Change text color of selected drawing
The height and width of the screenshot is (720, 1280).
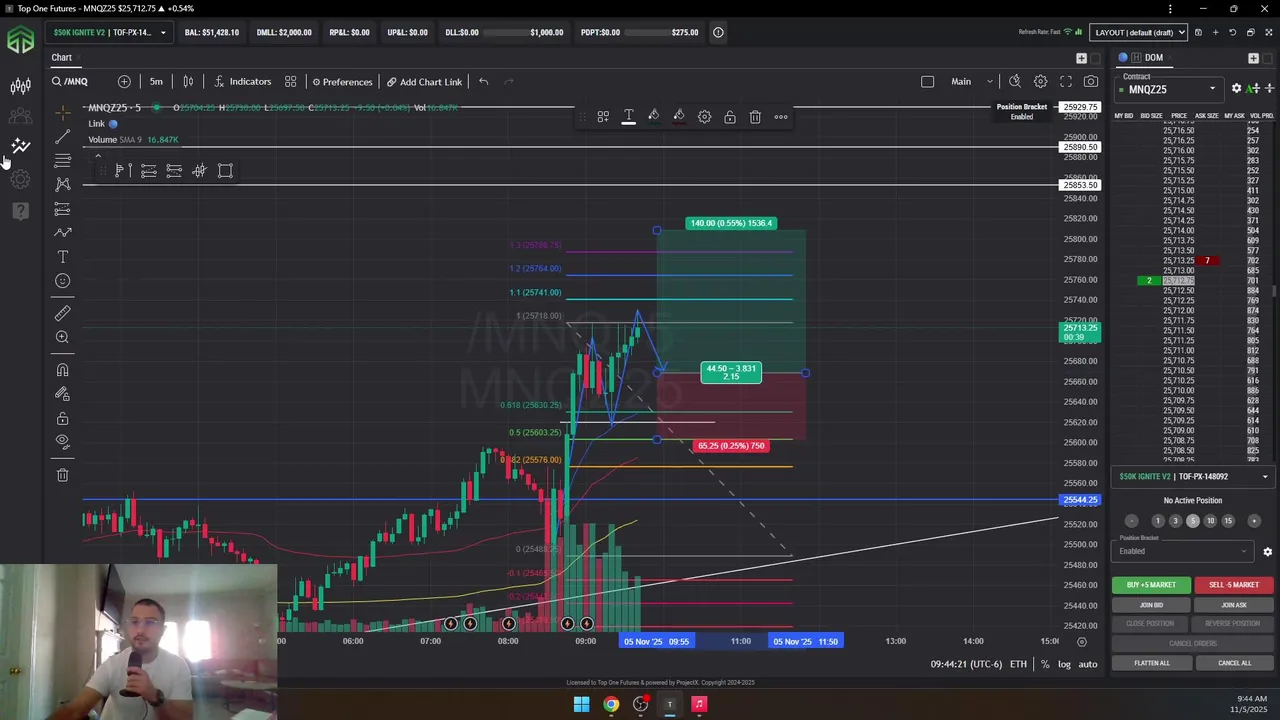pyautogui.click(x=628, y=117)
